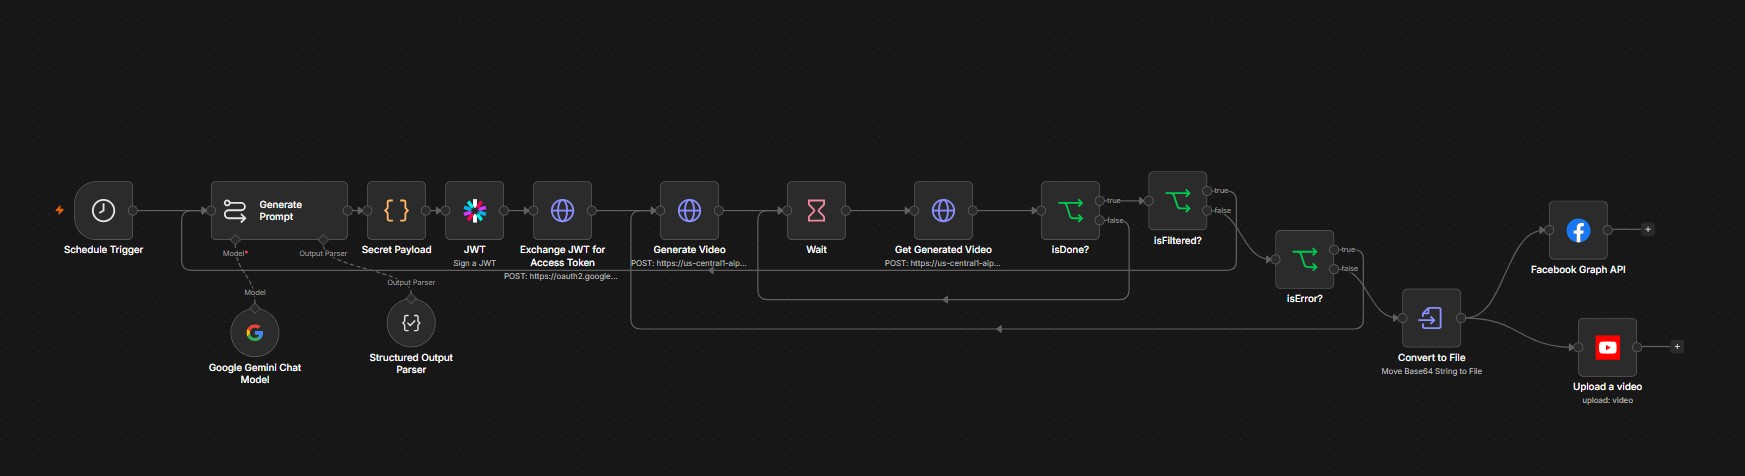Click the Convert to File output connector
Image resolution: width=1745 pixels, height=476 pixels.
tap(1461, 318)
